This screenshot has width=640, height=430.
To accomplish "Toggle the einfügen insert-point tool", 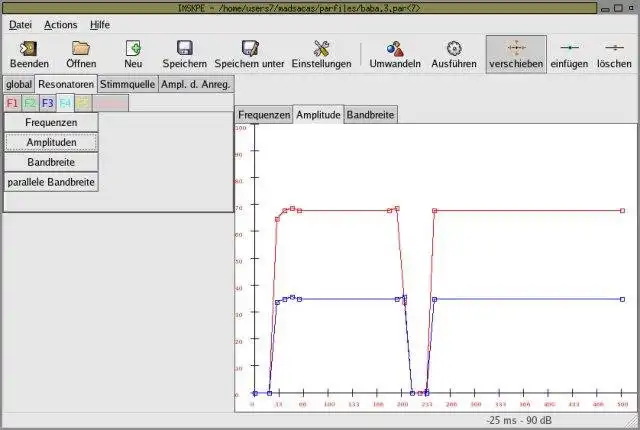I will 569,54.
